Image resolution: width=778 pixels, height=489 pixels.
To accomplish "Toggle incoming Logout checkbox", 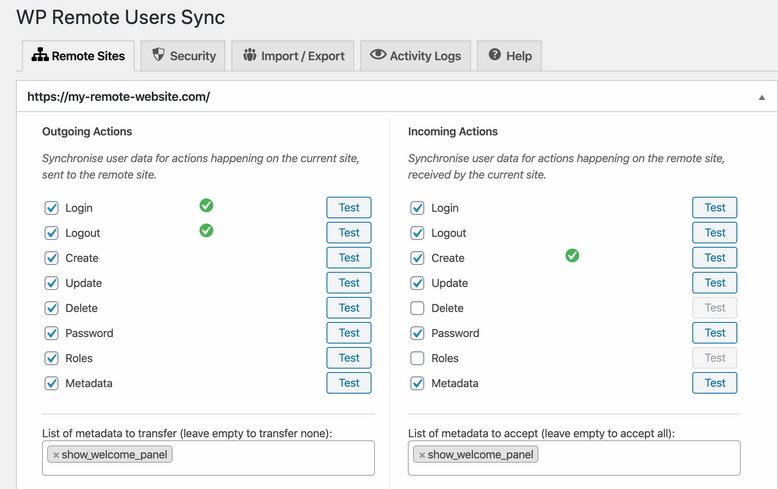I will click(x=417, y=233).
